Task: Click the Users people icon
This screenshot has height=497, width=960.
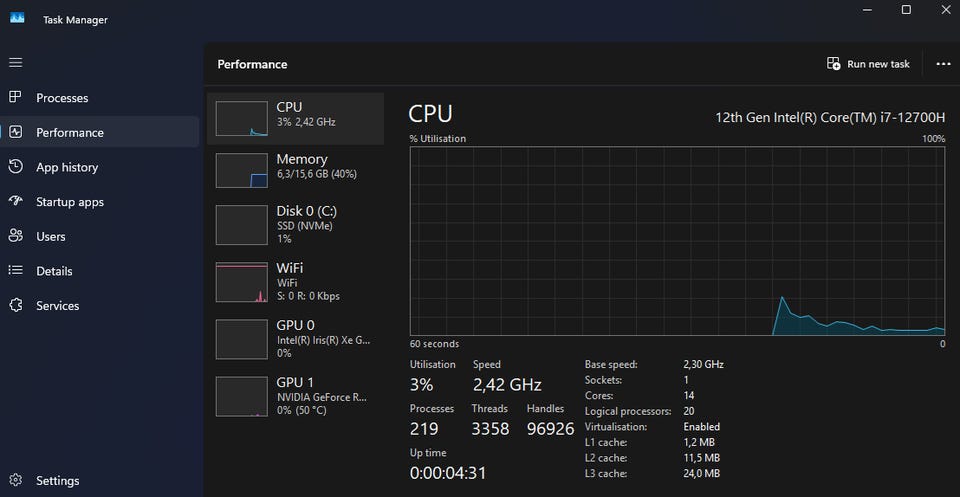Action: [x=15, y=236]
